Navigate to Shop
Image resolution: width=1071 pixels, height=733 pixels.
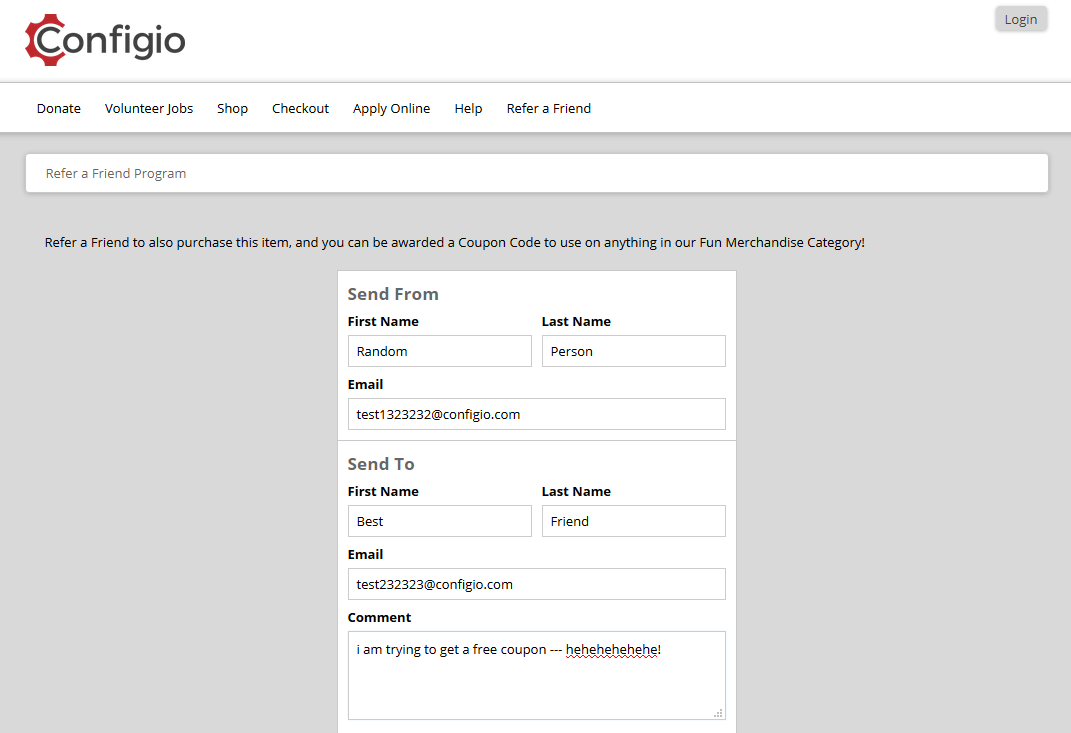tap(232, 108)
